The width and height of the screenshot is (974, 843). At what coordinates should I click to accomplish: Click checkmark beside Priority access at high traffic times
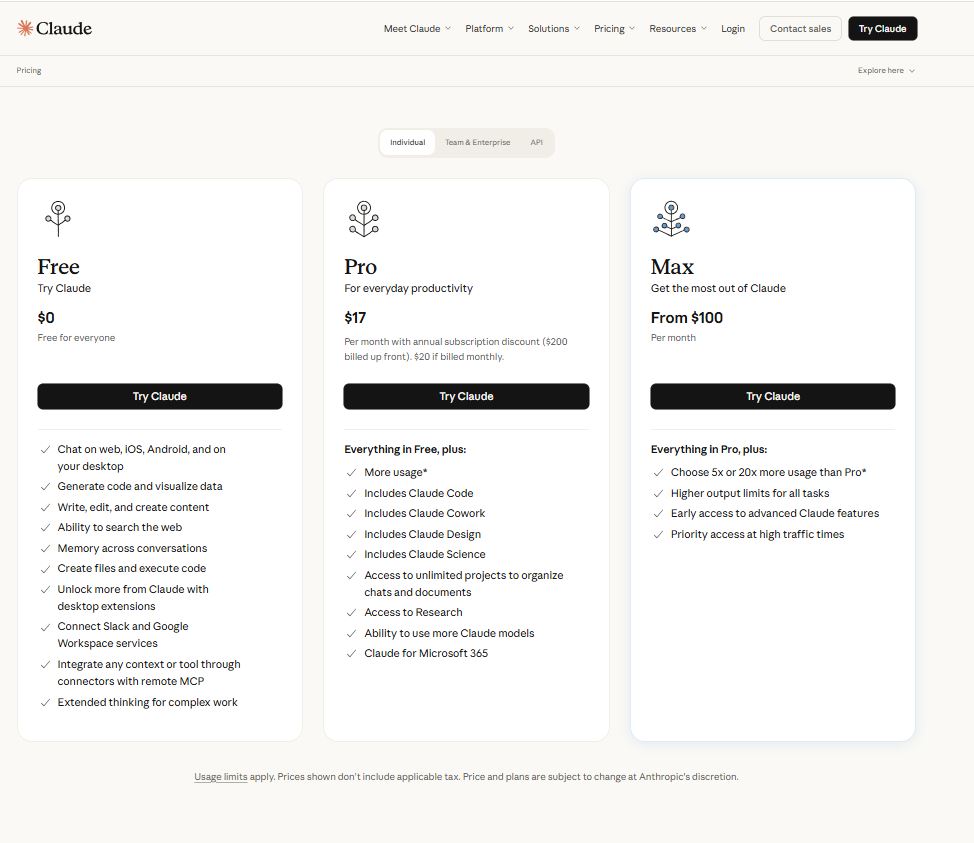[658, 535]
